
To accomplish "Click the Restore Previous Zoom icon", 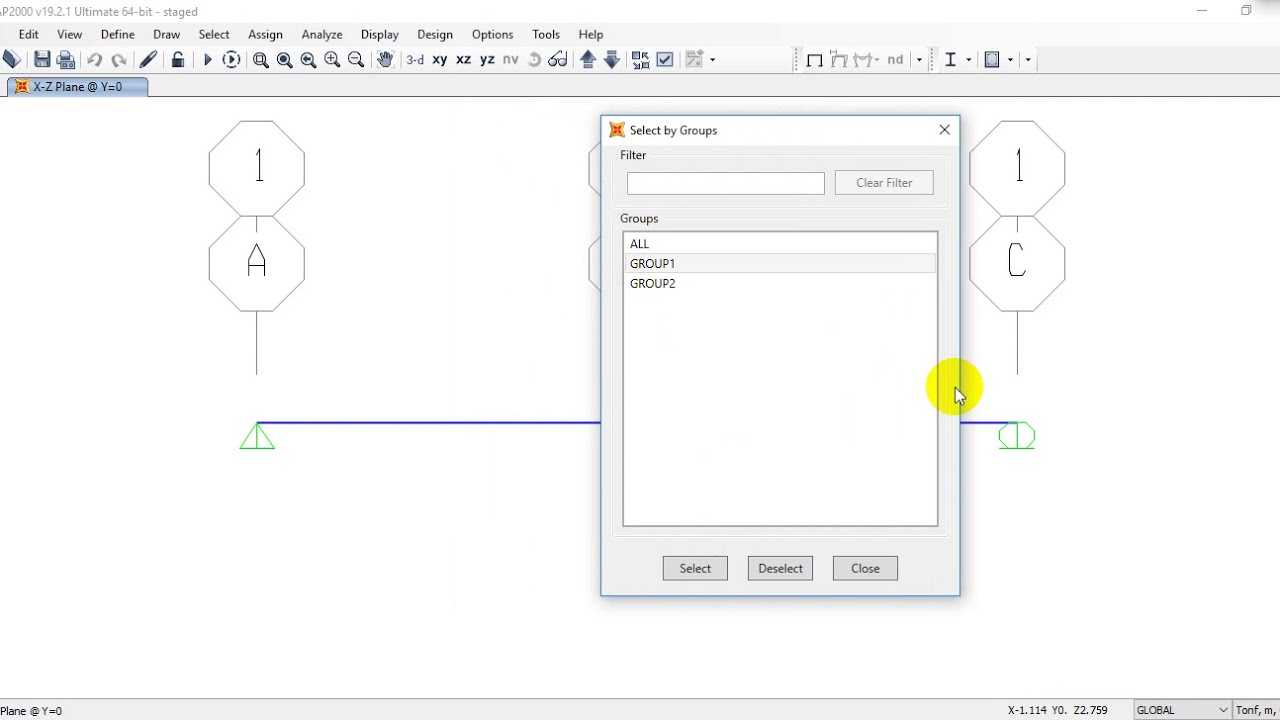I will pos(308,60).
